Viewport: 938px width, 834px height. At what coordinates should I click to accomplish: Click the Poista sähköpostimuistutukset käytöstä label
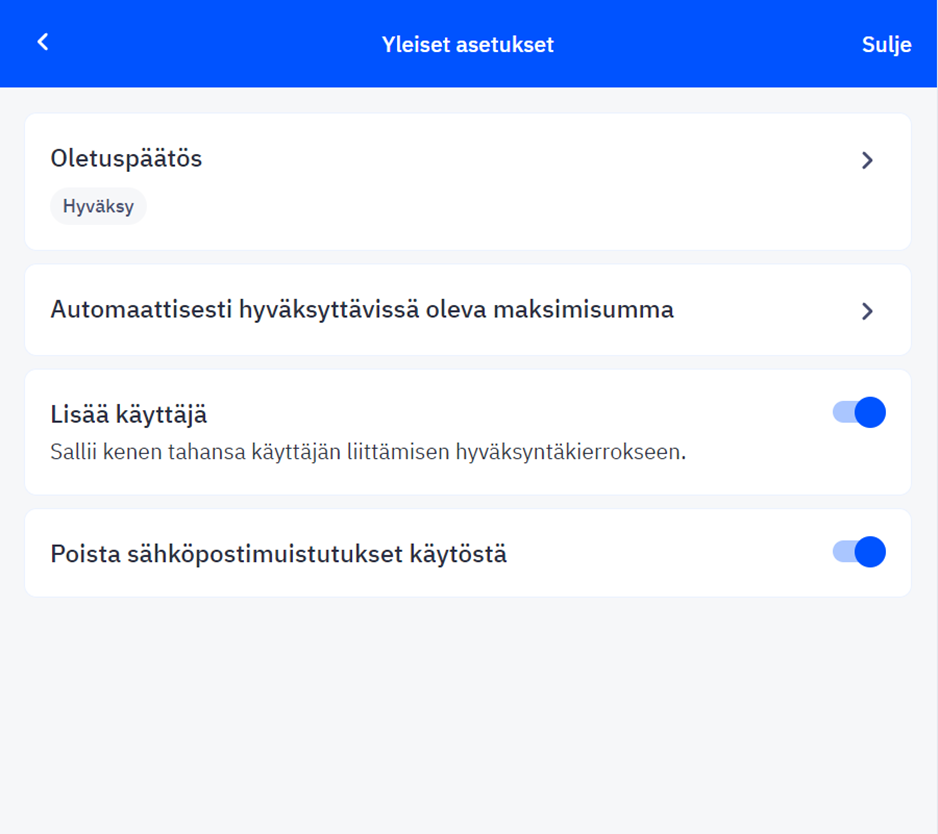tap(279, 554)
